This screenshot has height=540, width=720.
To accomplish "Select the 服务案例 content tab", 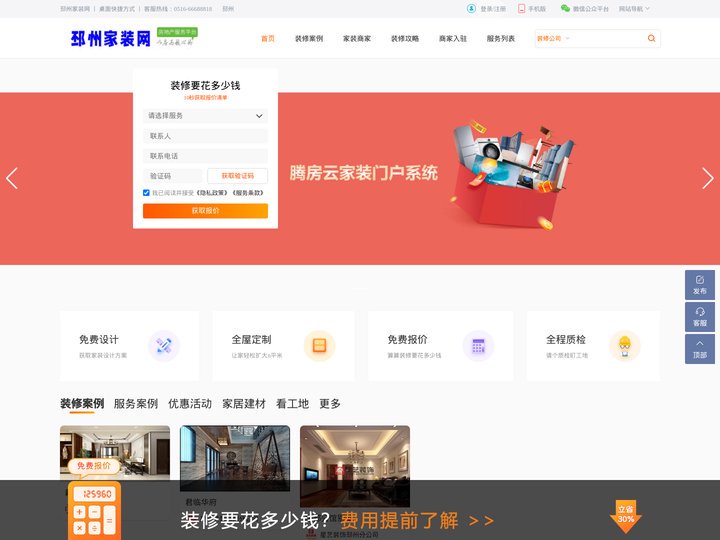I will [x=136, y=404].
